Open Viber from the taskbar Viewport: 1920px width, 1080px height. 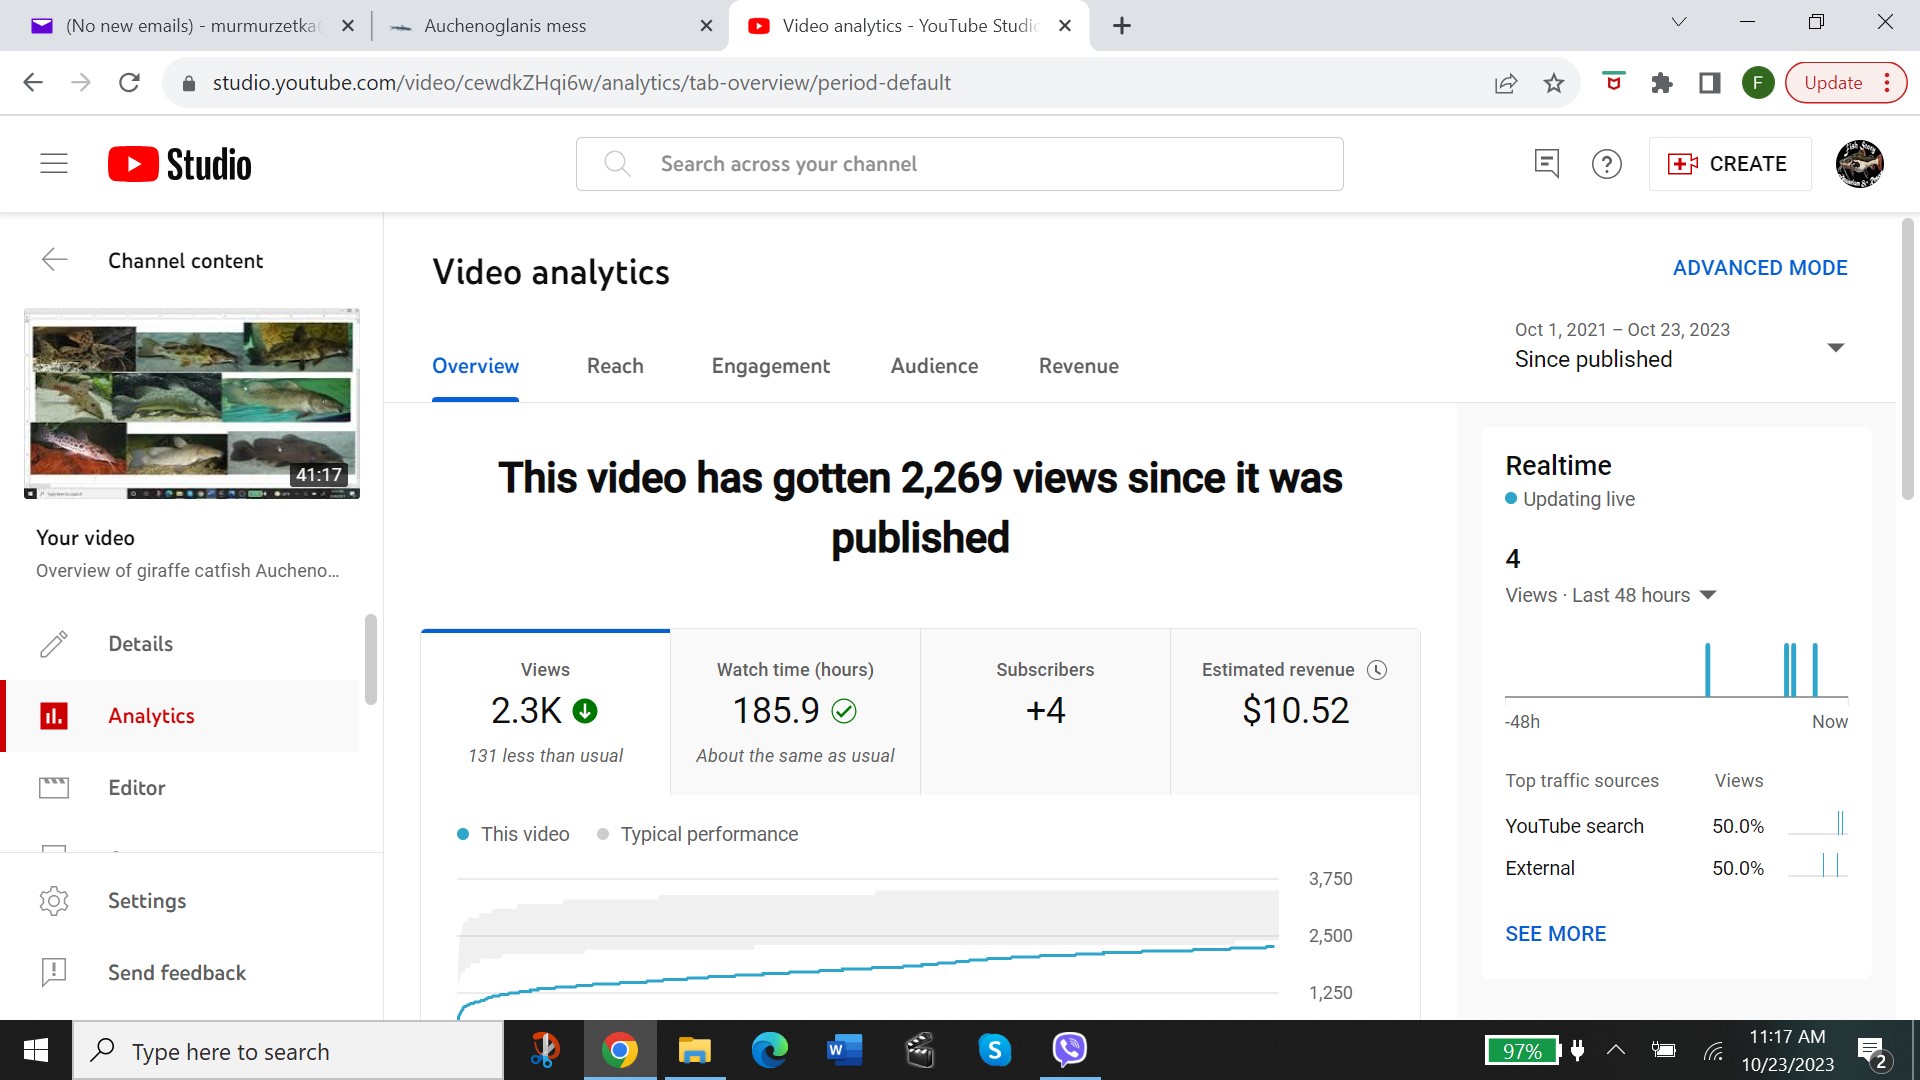click(x=1070, y=1051)
